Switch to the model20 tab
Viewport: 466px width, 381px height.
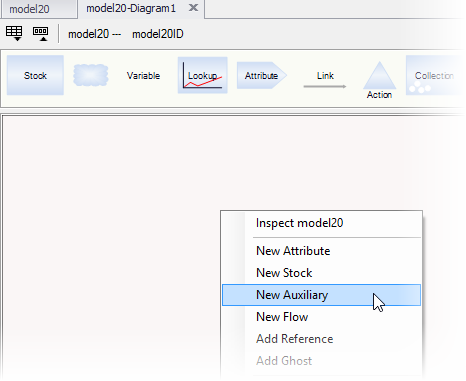tap(39, 9)
